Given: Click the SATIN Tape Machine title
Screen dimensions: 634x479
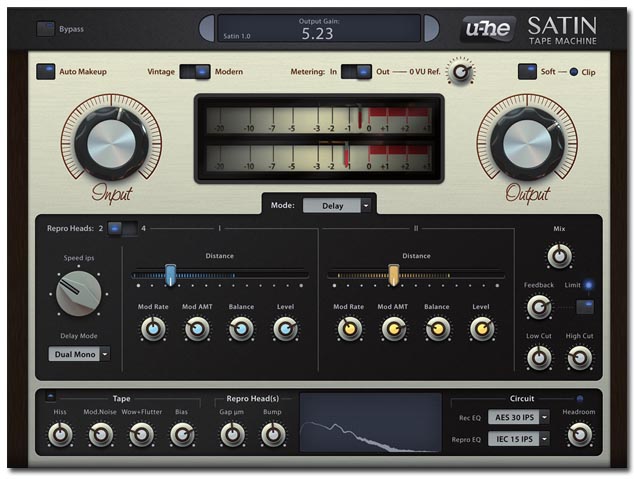Looking at the screenshot, I should point(562,30).
